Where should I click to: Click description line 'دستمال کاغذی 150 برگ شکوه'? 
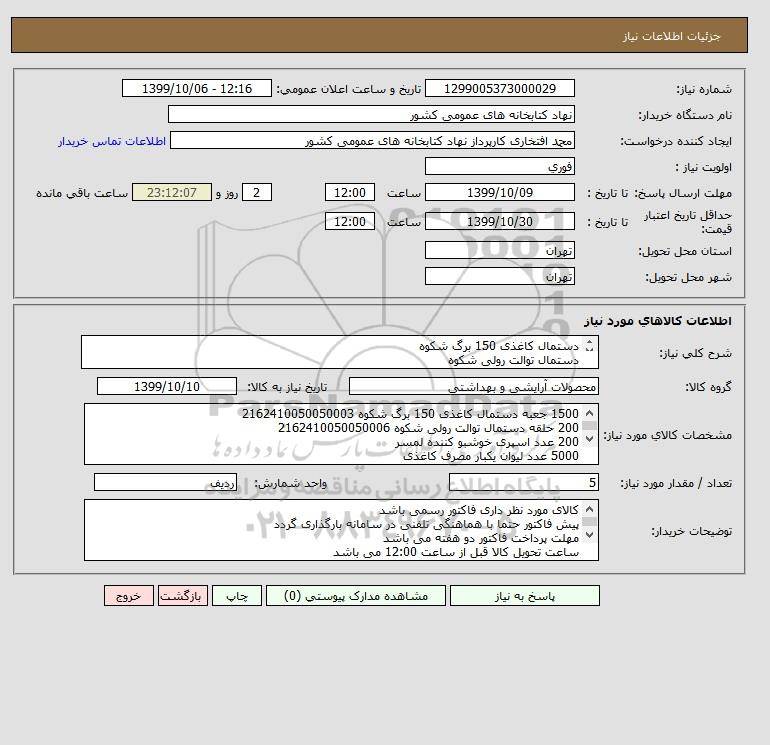point(498,346)
